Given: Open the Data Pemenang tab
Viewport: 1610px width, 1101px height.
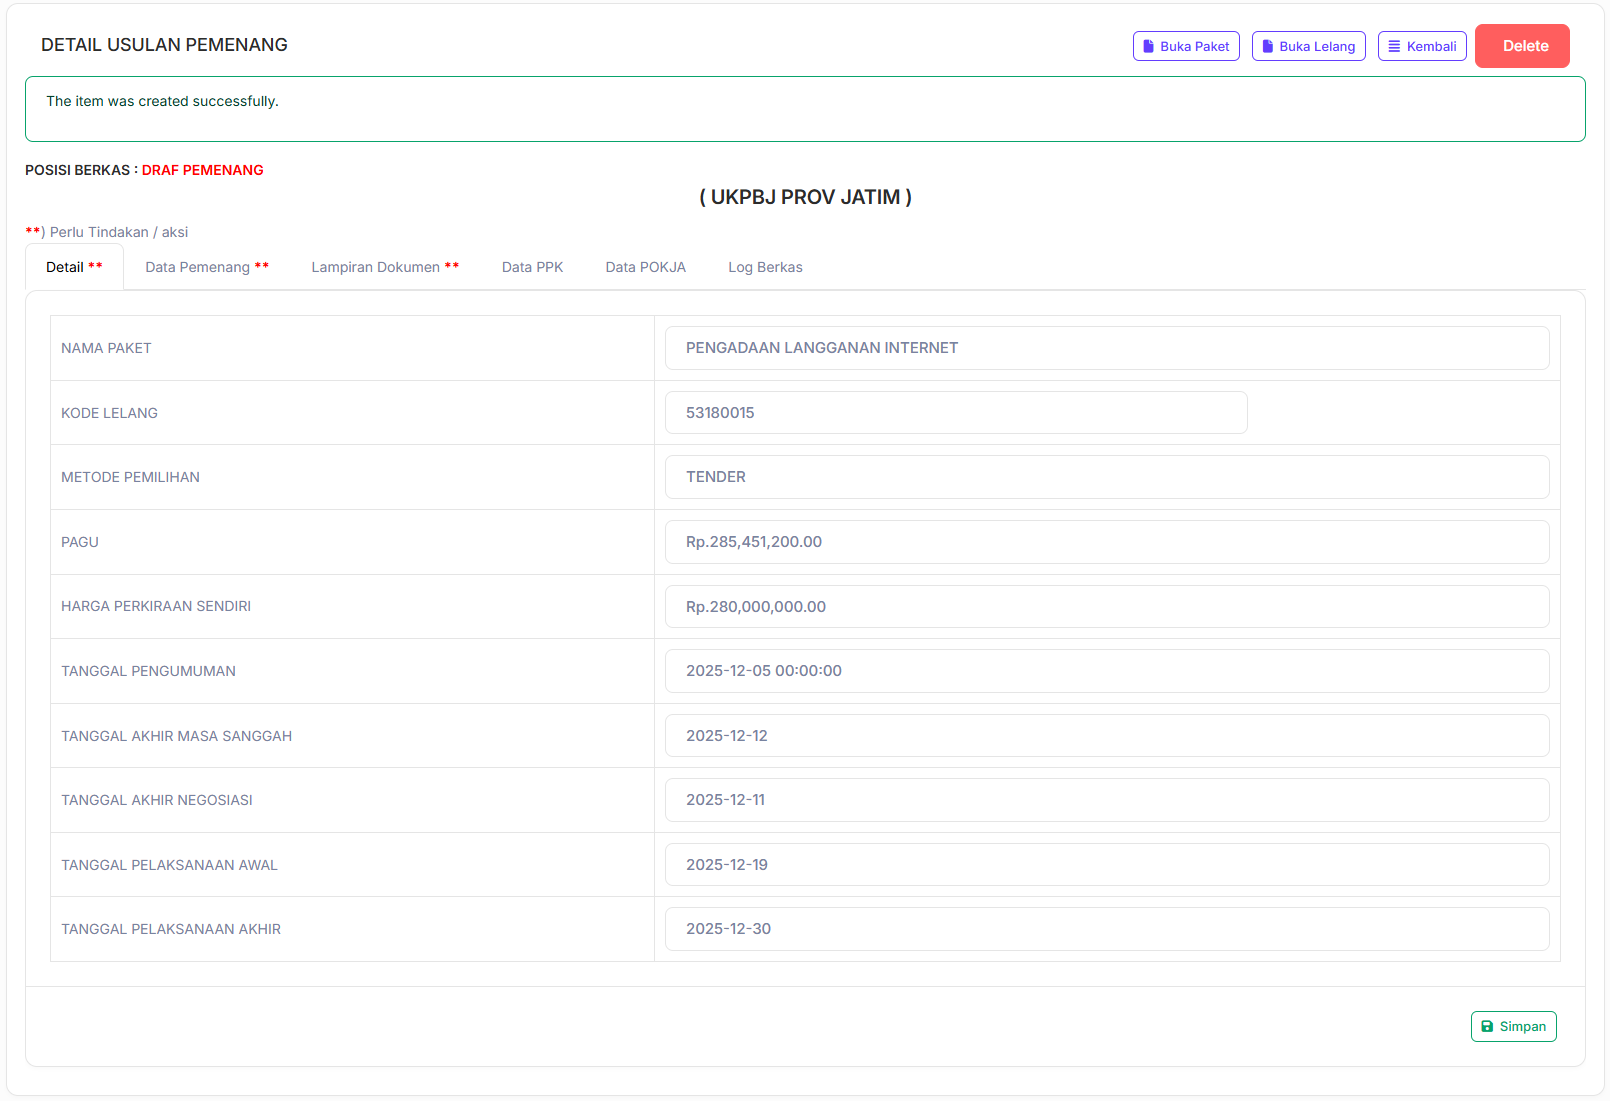Looking at the screenshot, I should coord(206,267).
